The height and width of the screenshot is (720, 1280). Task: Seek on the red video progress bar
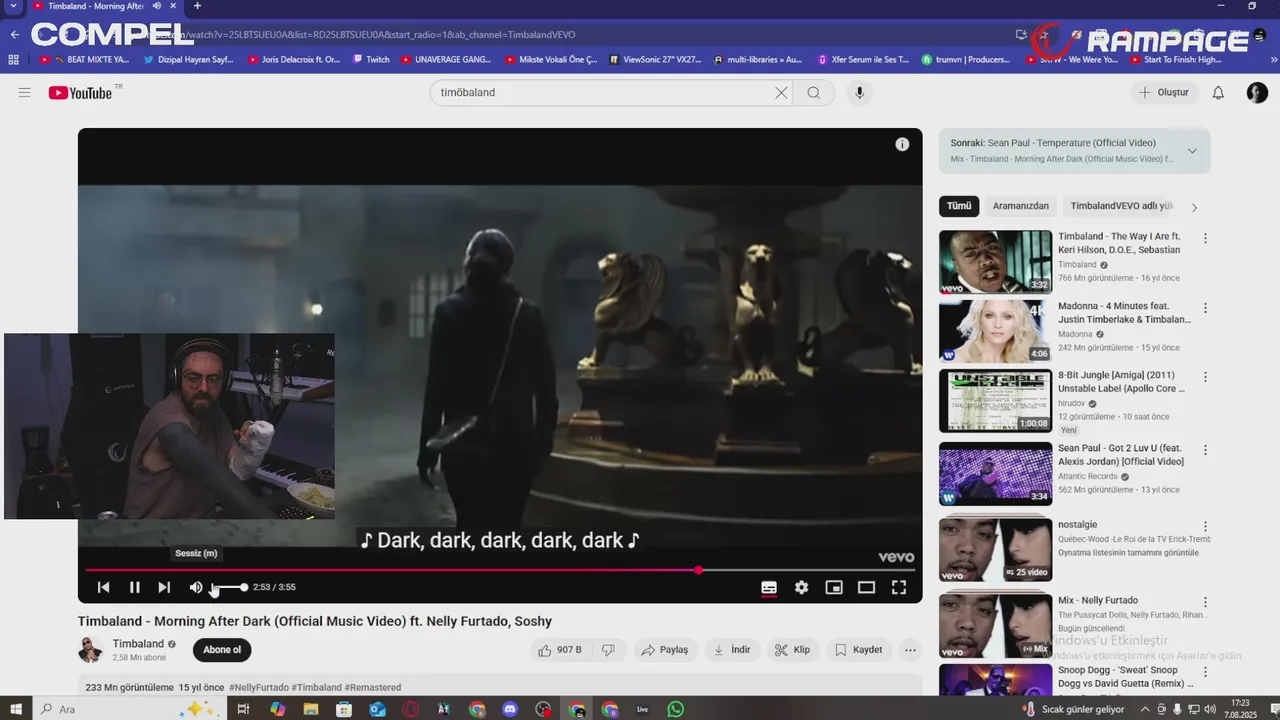click(498, 570)
